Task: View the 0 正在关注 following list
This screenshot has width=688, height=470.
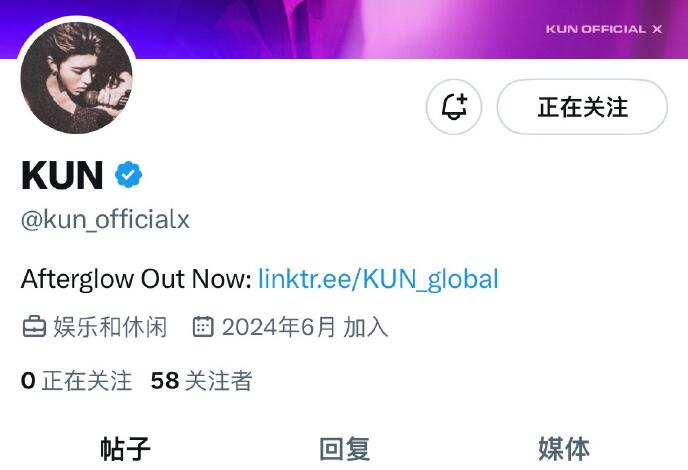Action: pyautogui.click(x=76, y=380)
